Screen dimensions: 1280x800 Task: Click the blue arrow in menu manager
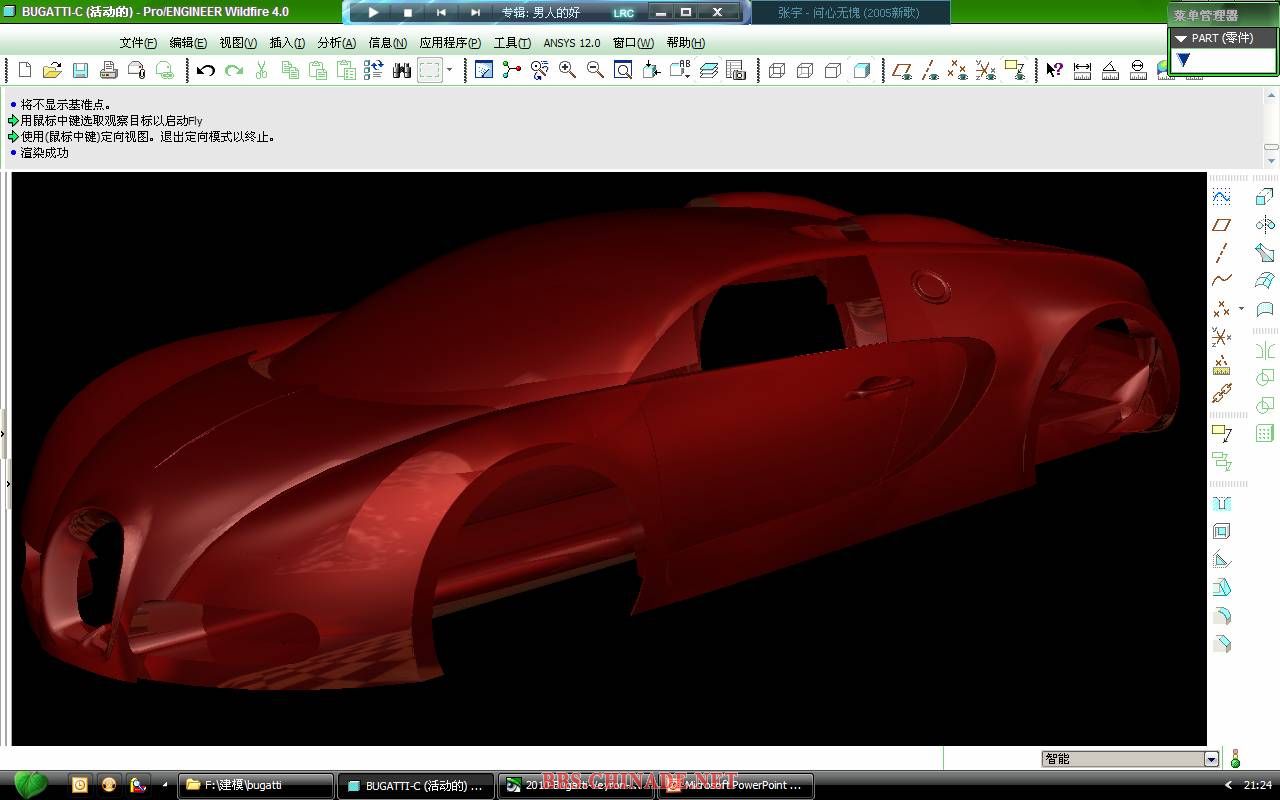1183,60
